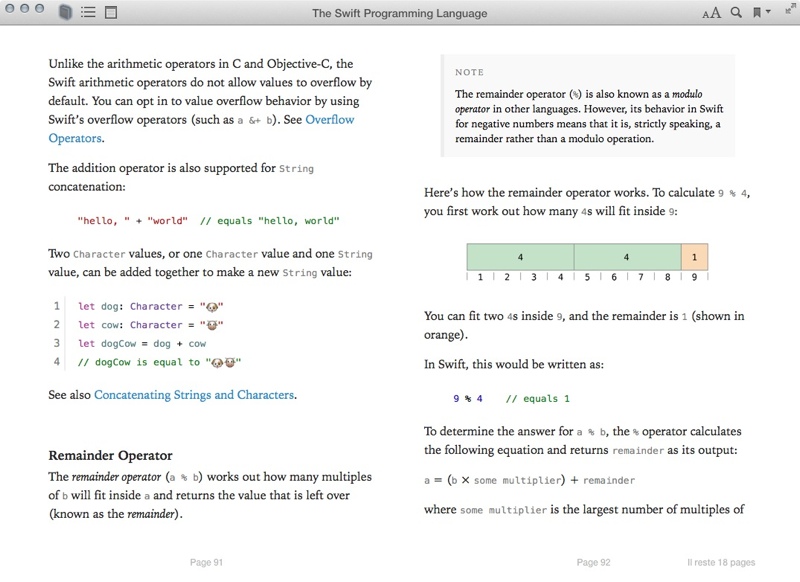Bookmark this page with the ribbon icon

point(757,13)
